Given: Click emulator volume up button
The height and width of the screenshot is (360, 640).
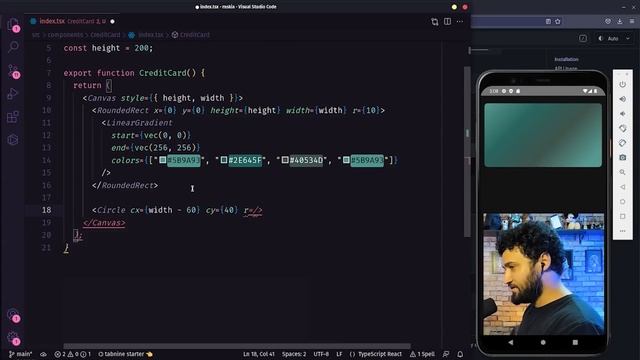Looking at the screenshot, I should coord(622,99).
